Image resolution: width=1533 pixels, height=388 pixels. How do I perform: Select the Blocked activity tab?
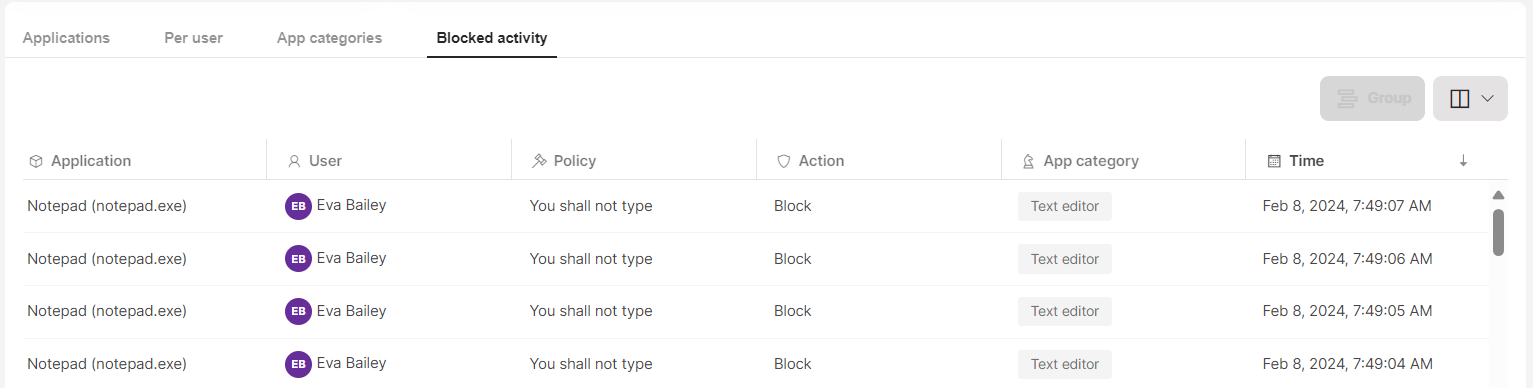[x=492, y=38]
